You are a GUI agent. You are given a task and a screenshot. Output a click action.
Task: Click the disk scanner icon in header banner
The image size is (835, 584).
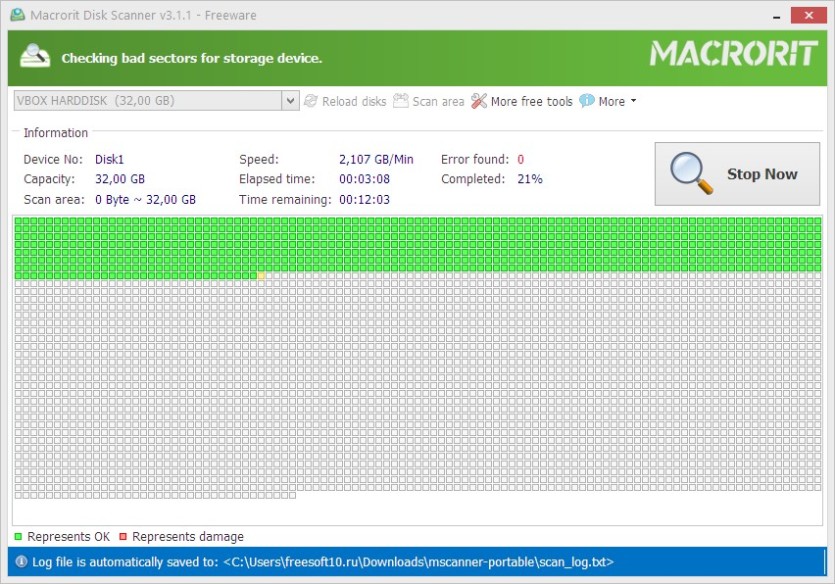coord(35,56)
